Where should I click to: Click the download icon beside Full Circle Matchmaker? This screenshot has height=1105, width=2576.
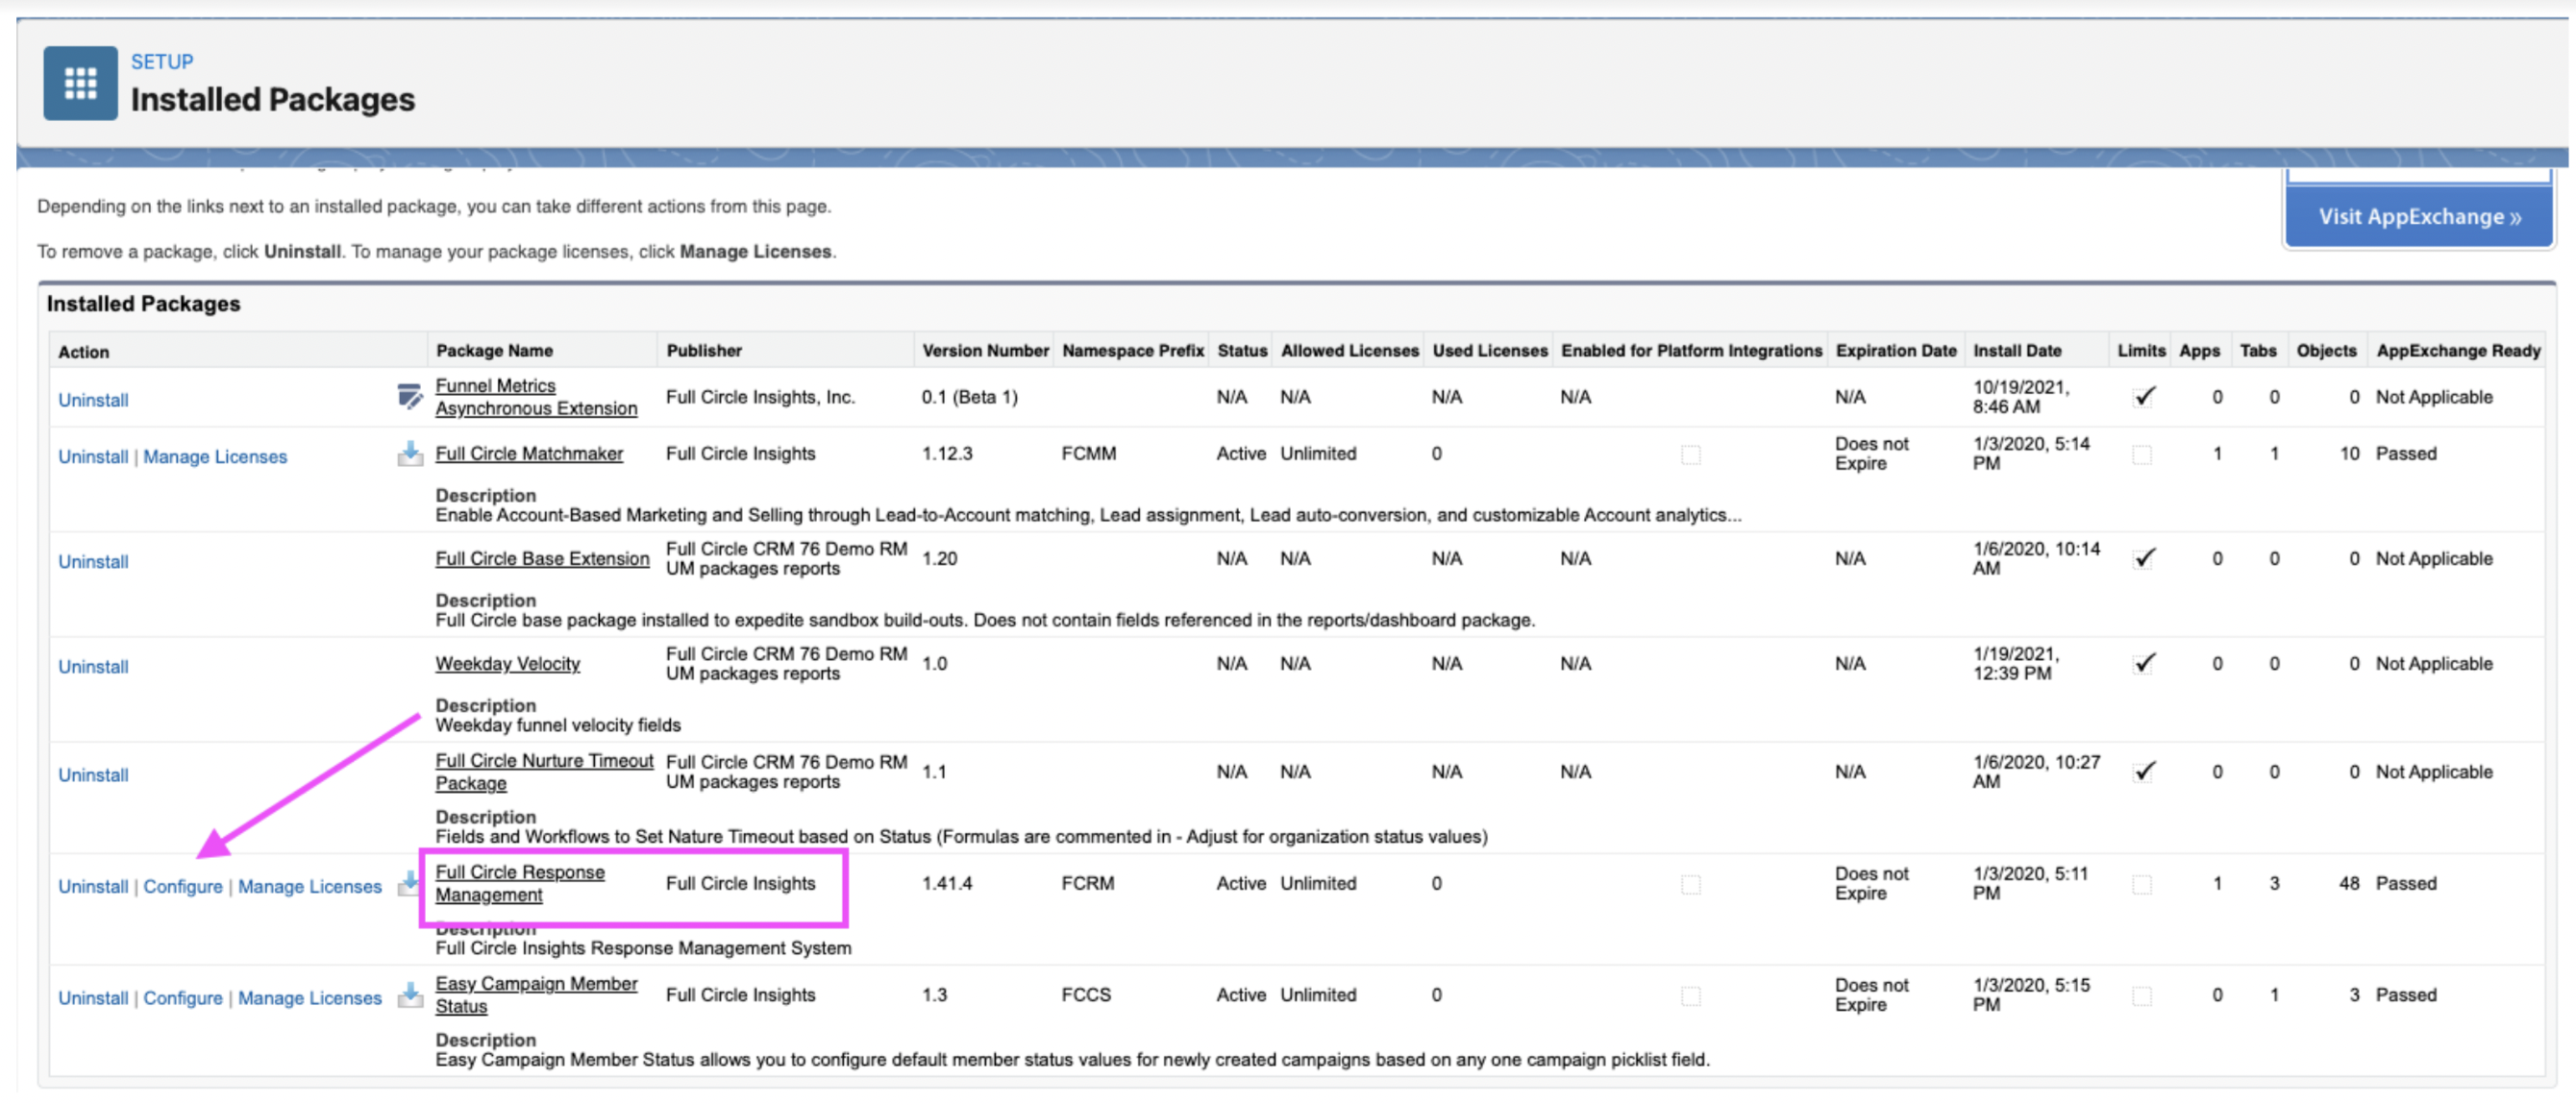[x=410, y=454]
